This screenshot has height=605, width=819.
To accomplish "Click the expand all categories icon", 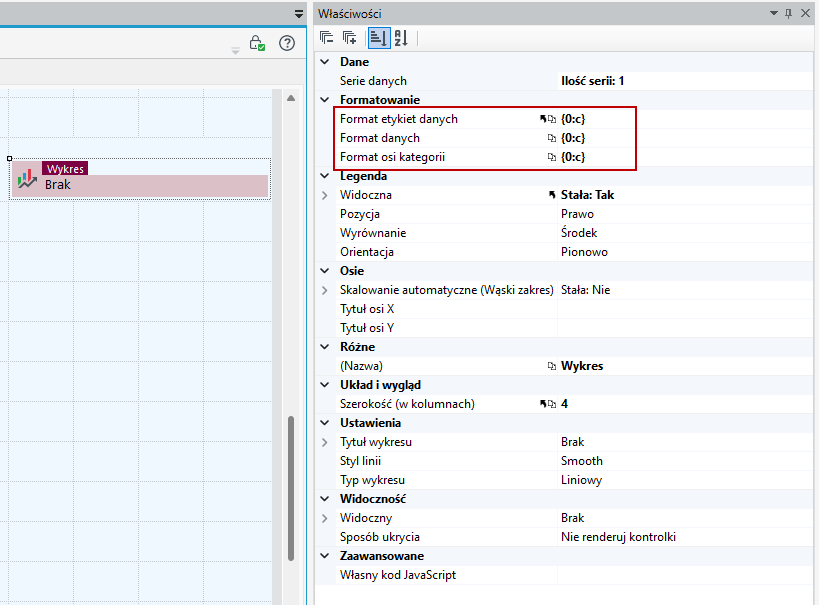I will (349, 38).
